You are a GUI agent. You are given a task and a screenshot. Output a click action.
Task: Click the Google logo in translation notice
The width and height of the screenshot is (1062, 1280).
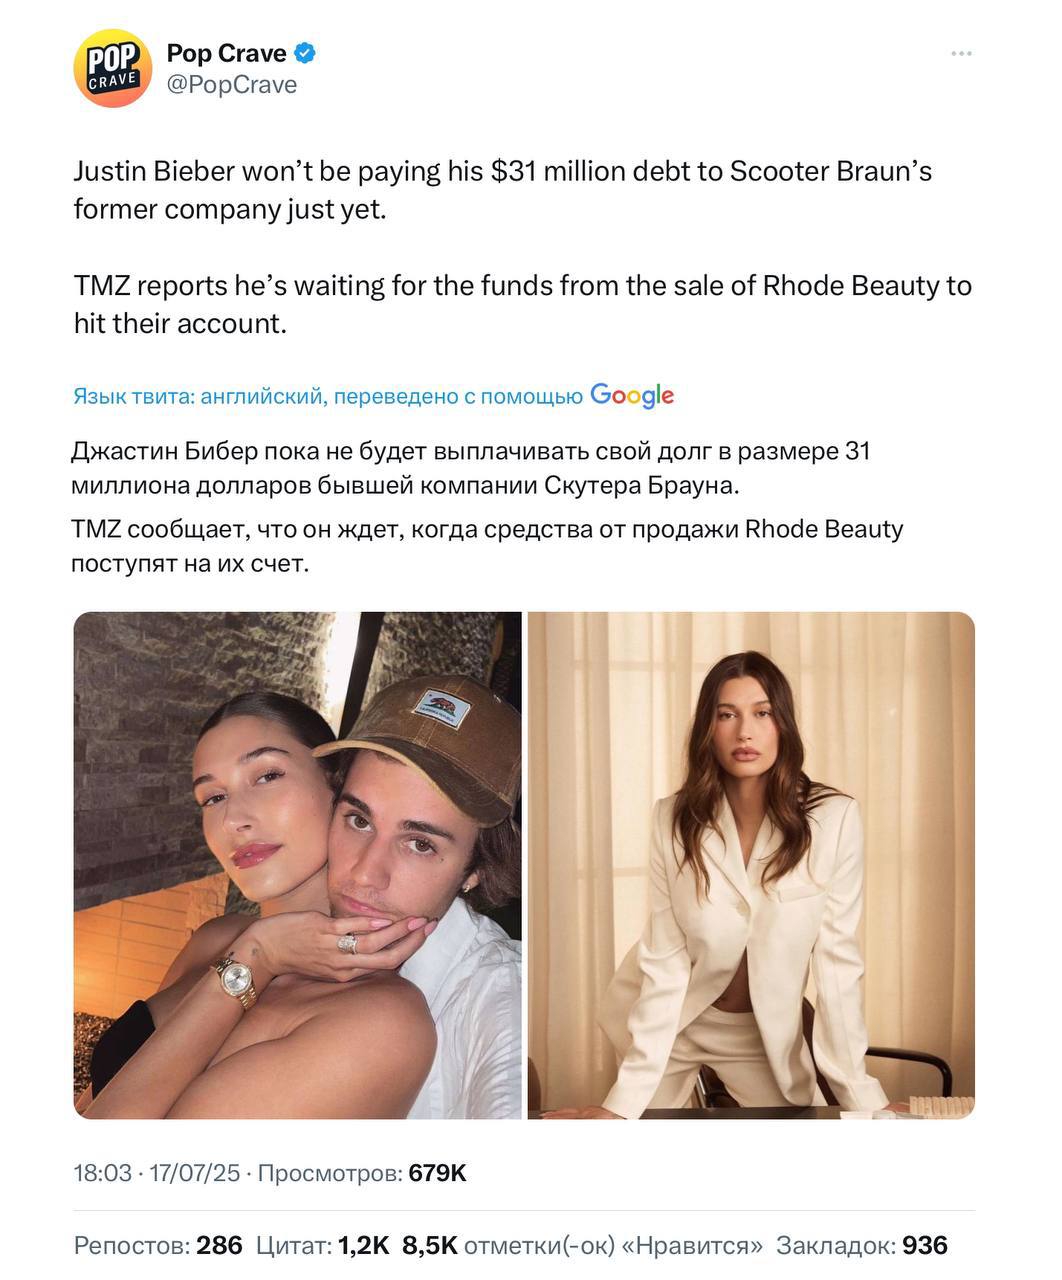[x=632, y=396]
